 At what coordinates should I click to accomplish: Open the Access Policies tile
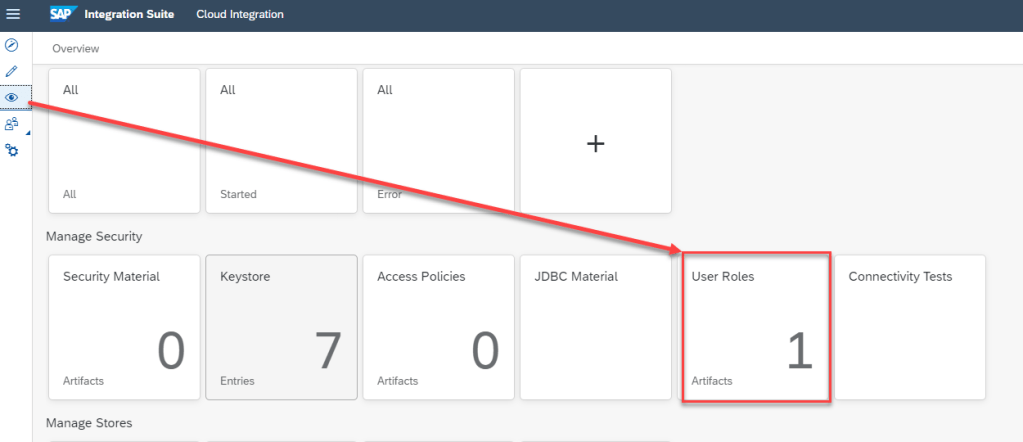pos(438,327)
